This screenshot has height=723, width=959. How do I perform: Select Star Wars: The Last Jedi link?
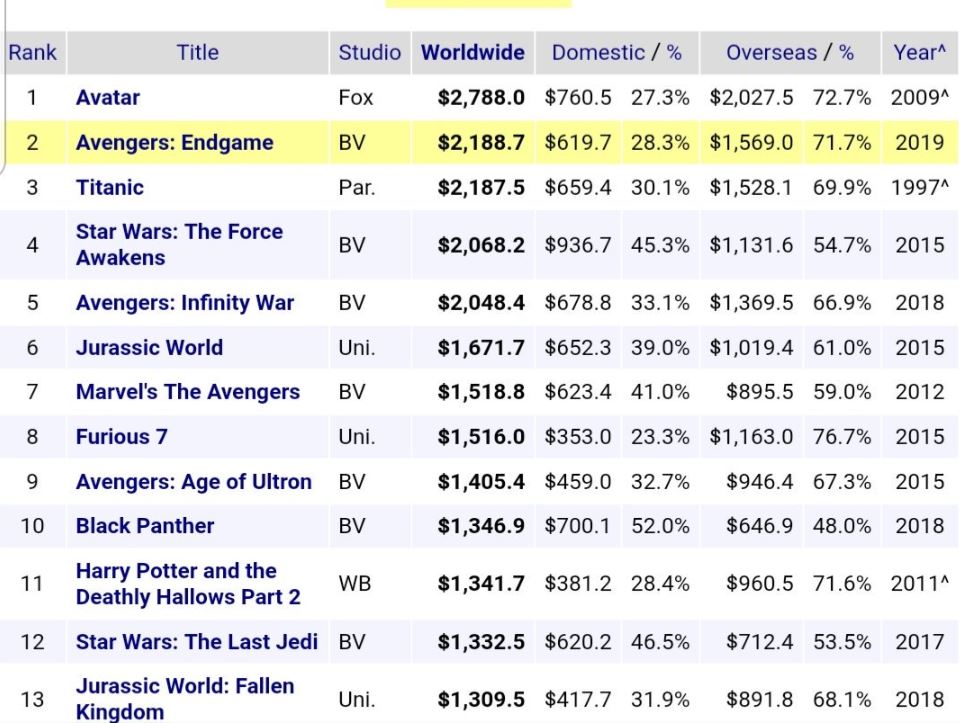[197, 641]
